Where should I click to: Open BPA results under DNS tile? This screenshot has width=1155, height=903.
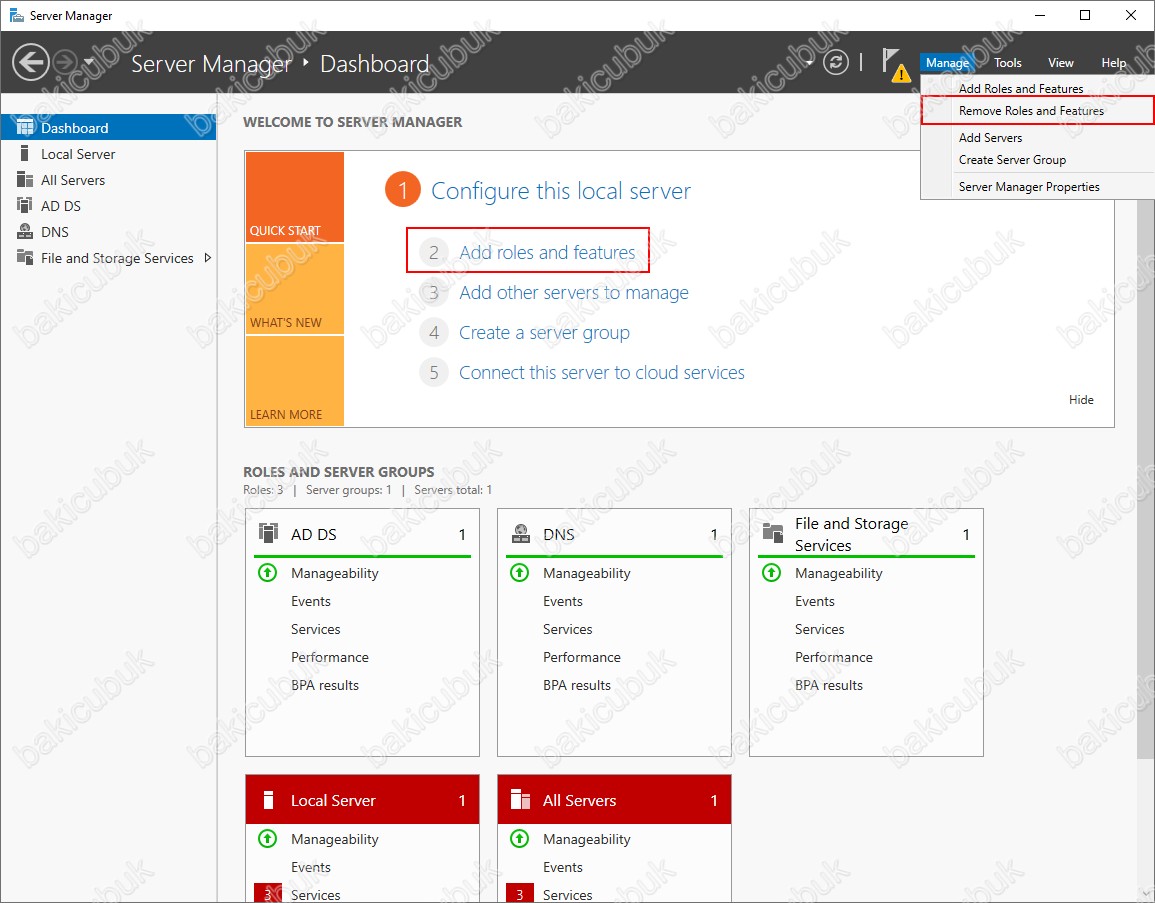coord(577,685)
